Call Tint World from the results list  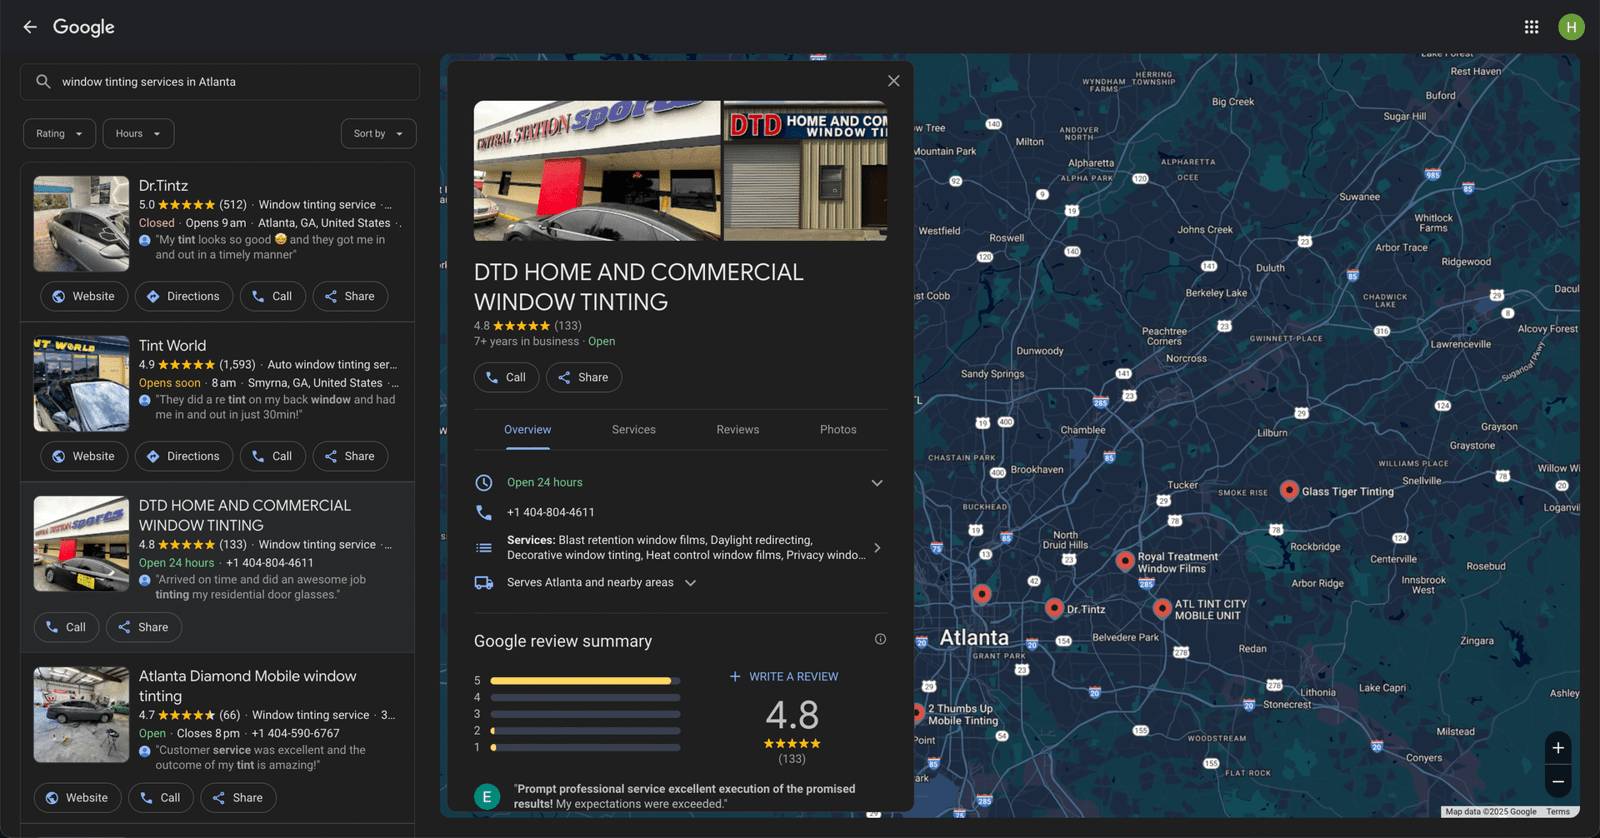[272, 456]
